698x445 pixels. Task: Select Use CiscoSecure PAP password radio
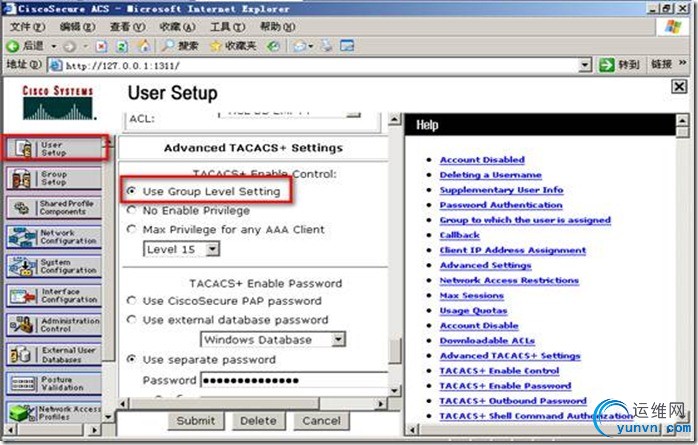tap(131, 300)
